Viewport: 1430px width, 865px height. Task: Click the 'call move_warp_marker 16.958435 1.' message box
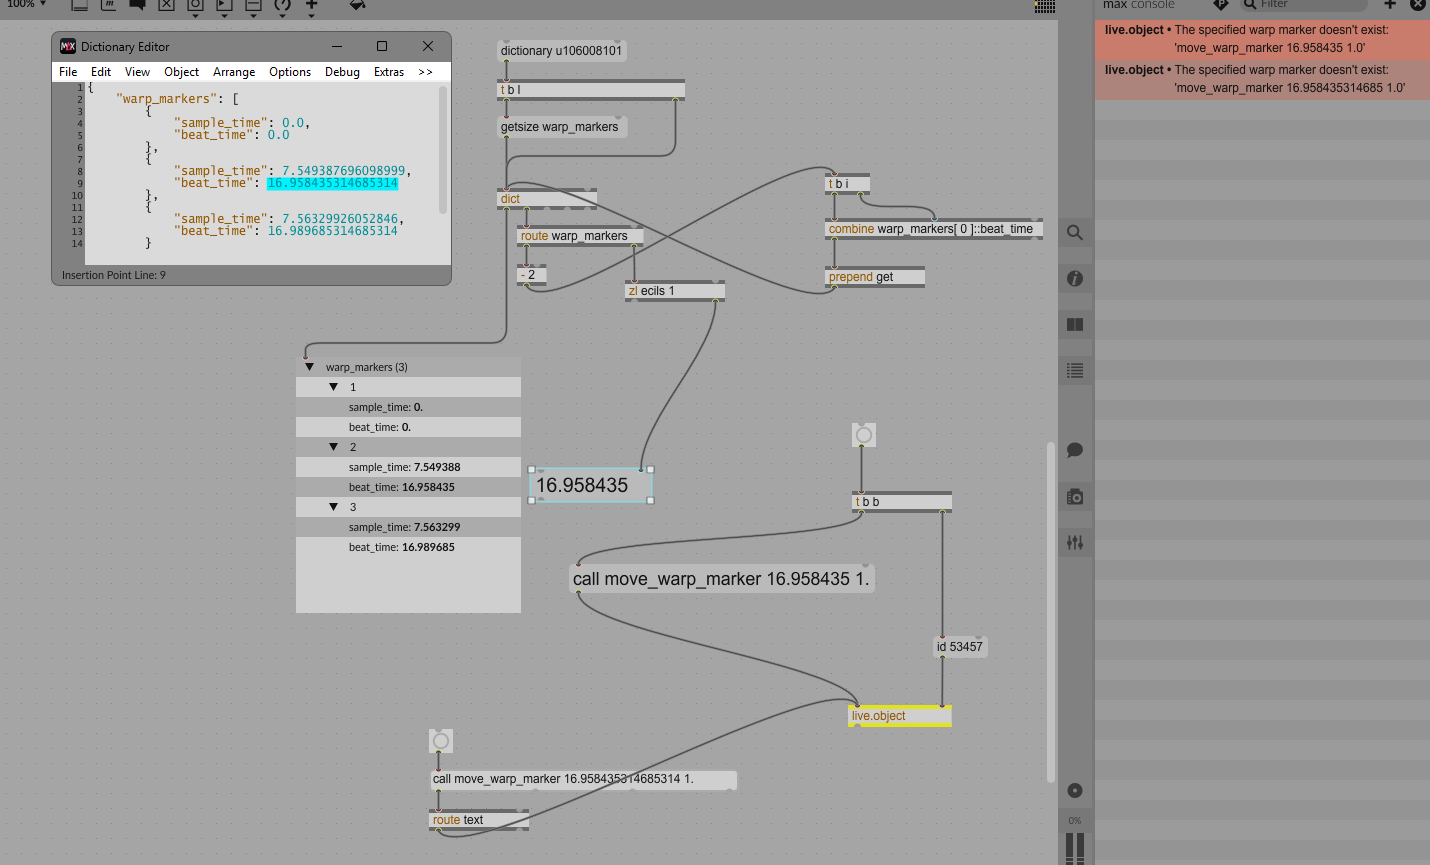(721, 579)
